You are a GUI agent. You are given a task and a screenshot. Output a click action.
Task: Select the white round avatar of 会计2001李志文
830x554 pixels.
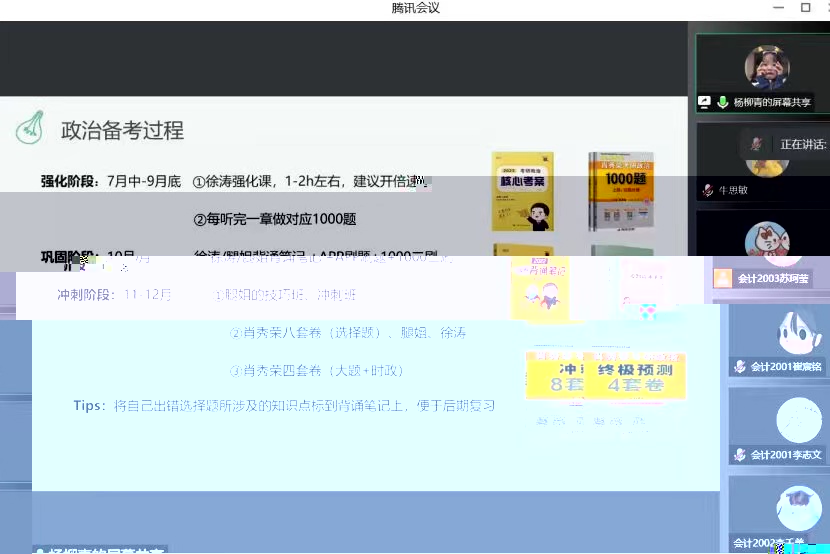click(x=799, y=420)
